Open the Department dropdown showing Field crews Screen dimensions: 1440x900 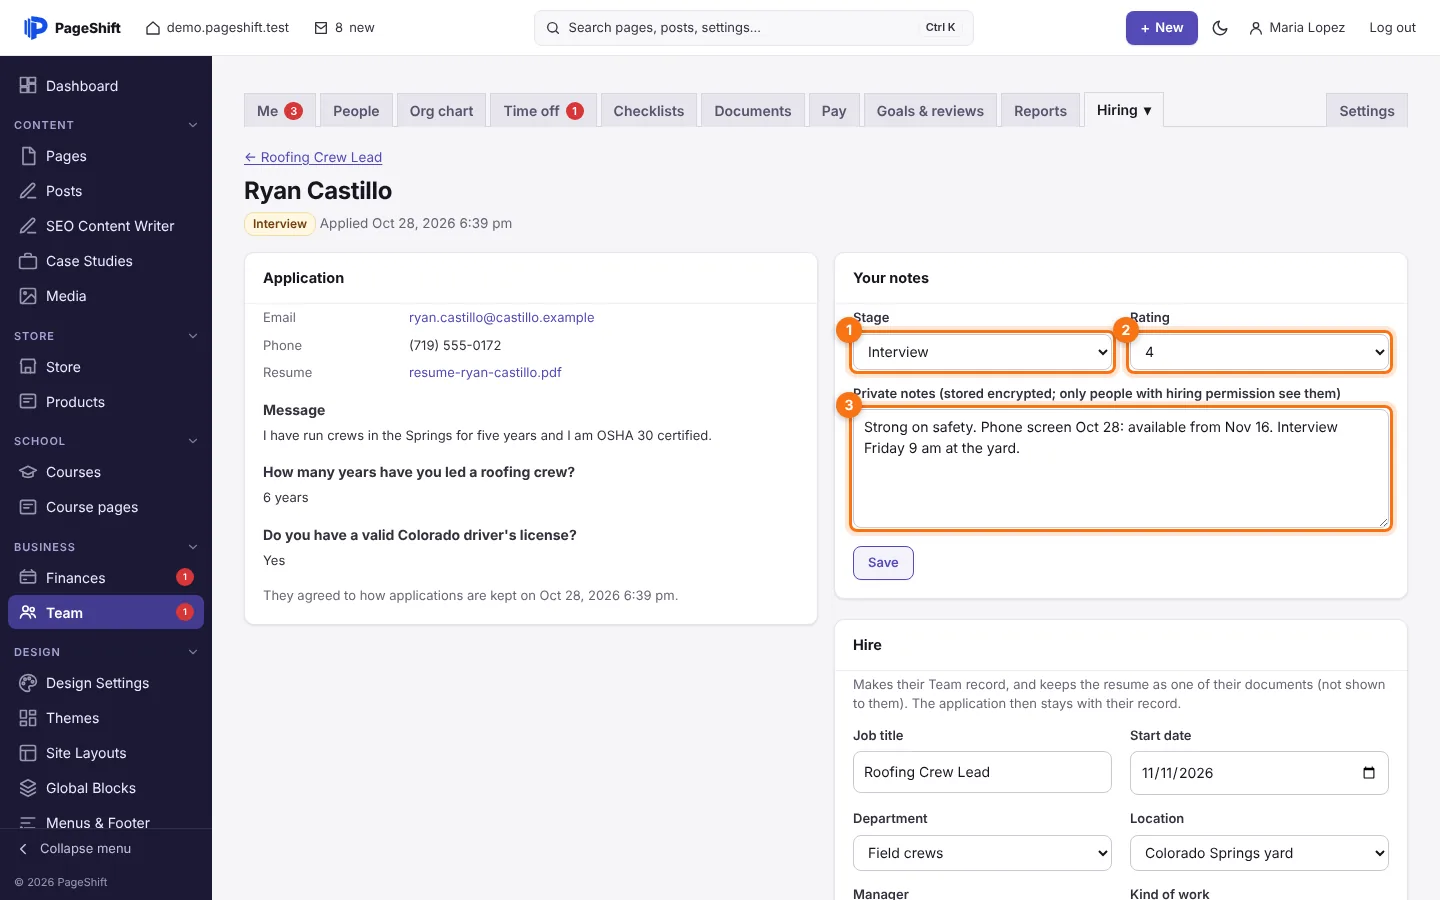(x=982, y=853)
